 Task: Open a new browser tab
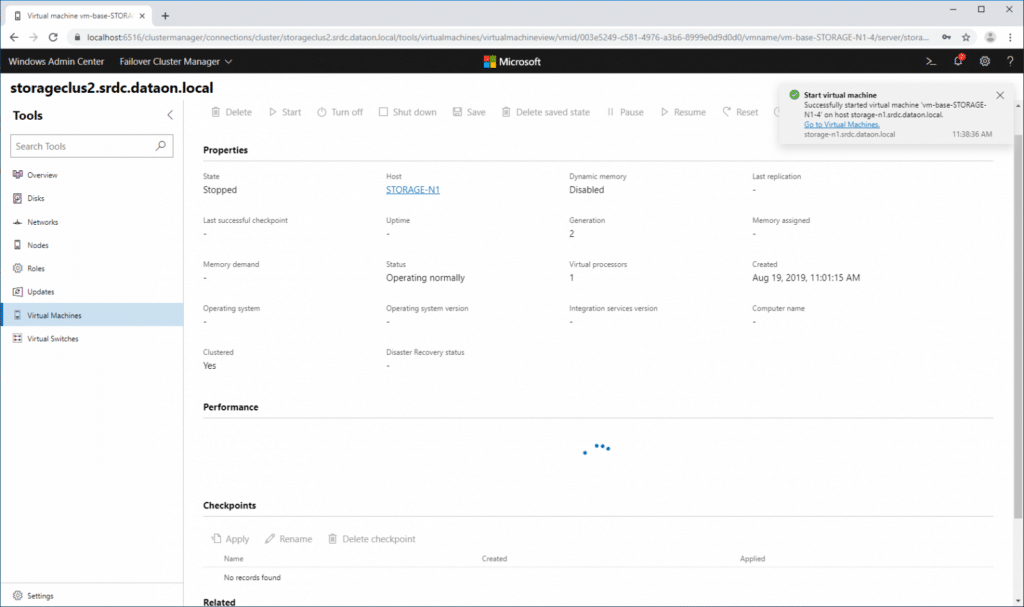tap(165, 16)
